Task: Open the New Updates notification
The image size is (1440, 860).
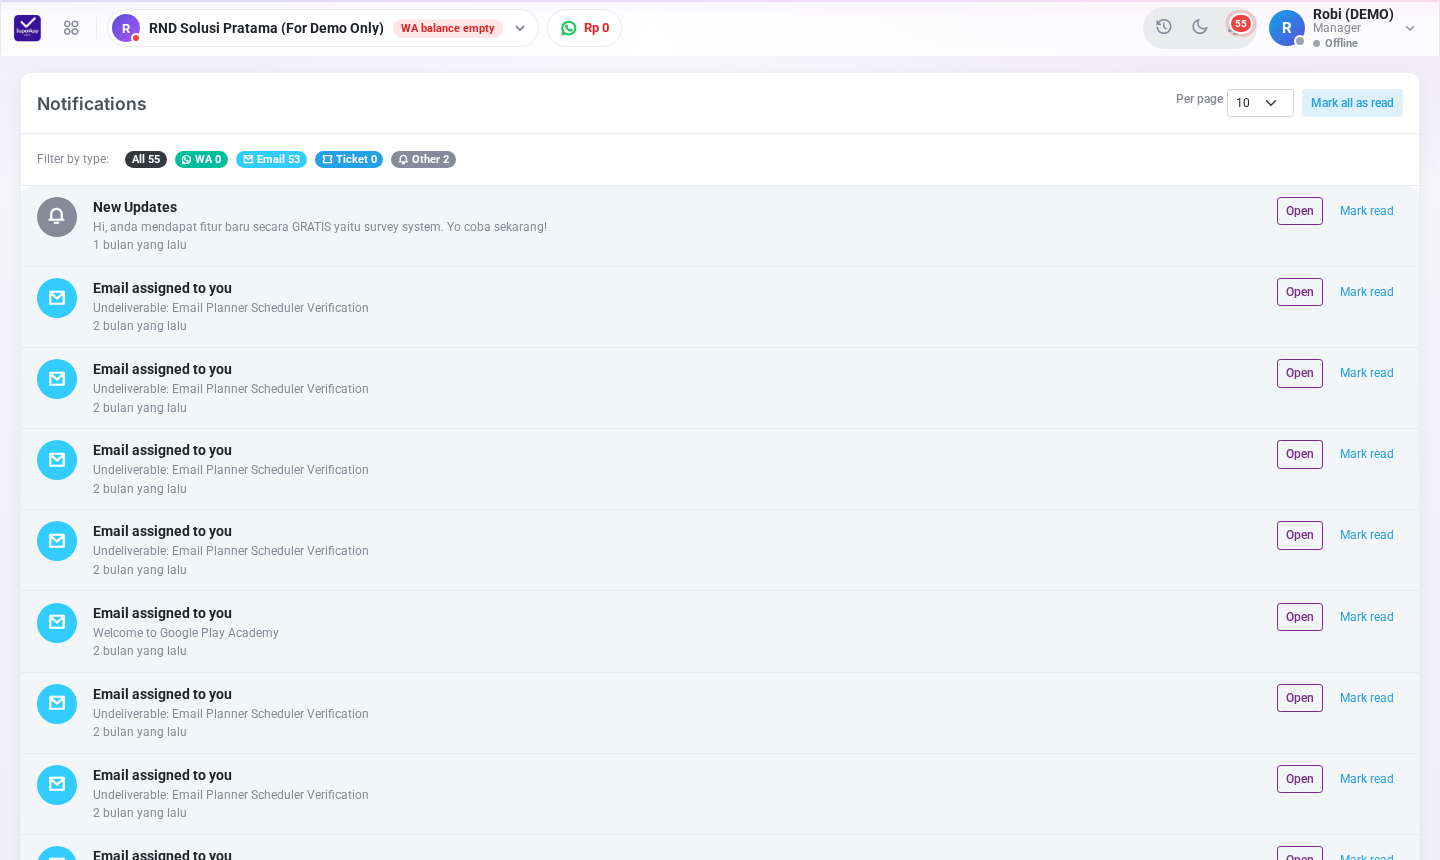Action: [1300, 211]
